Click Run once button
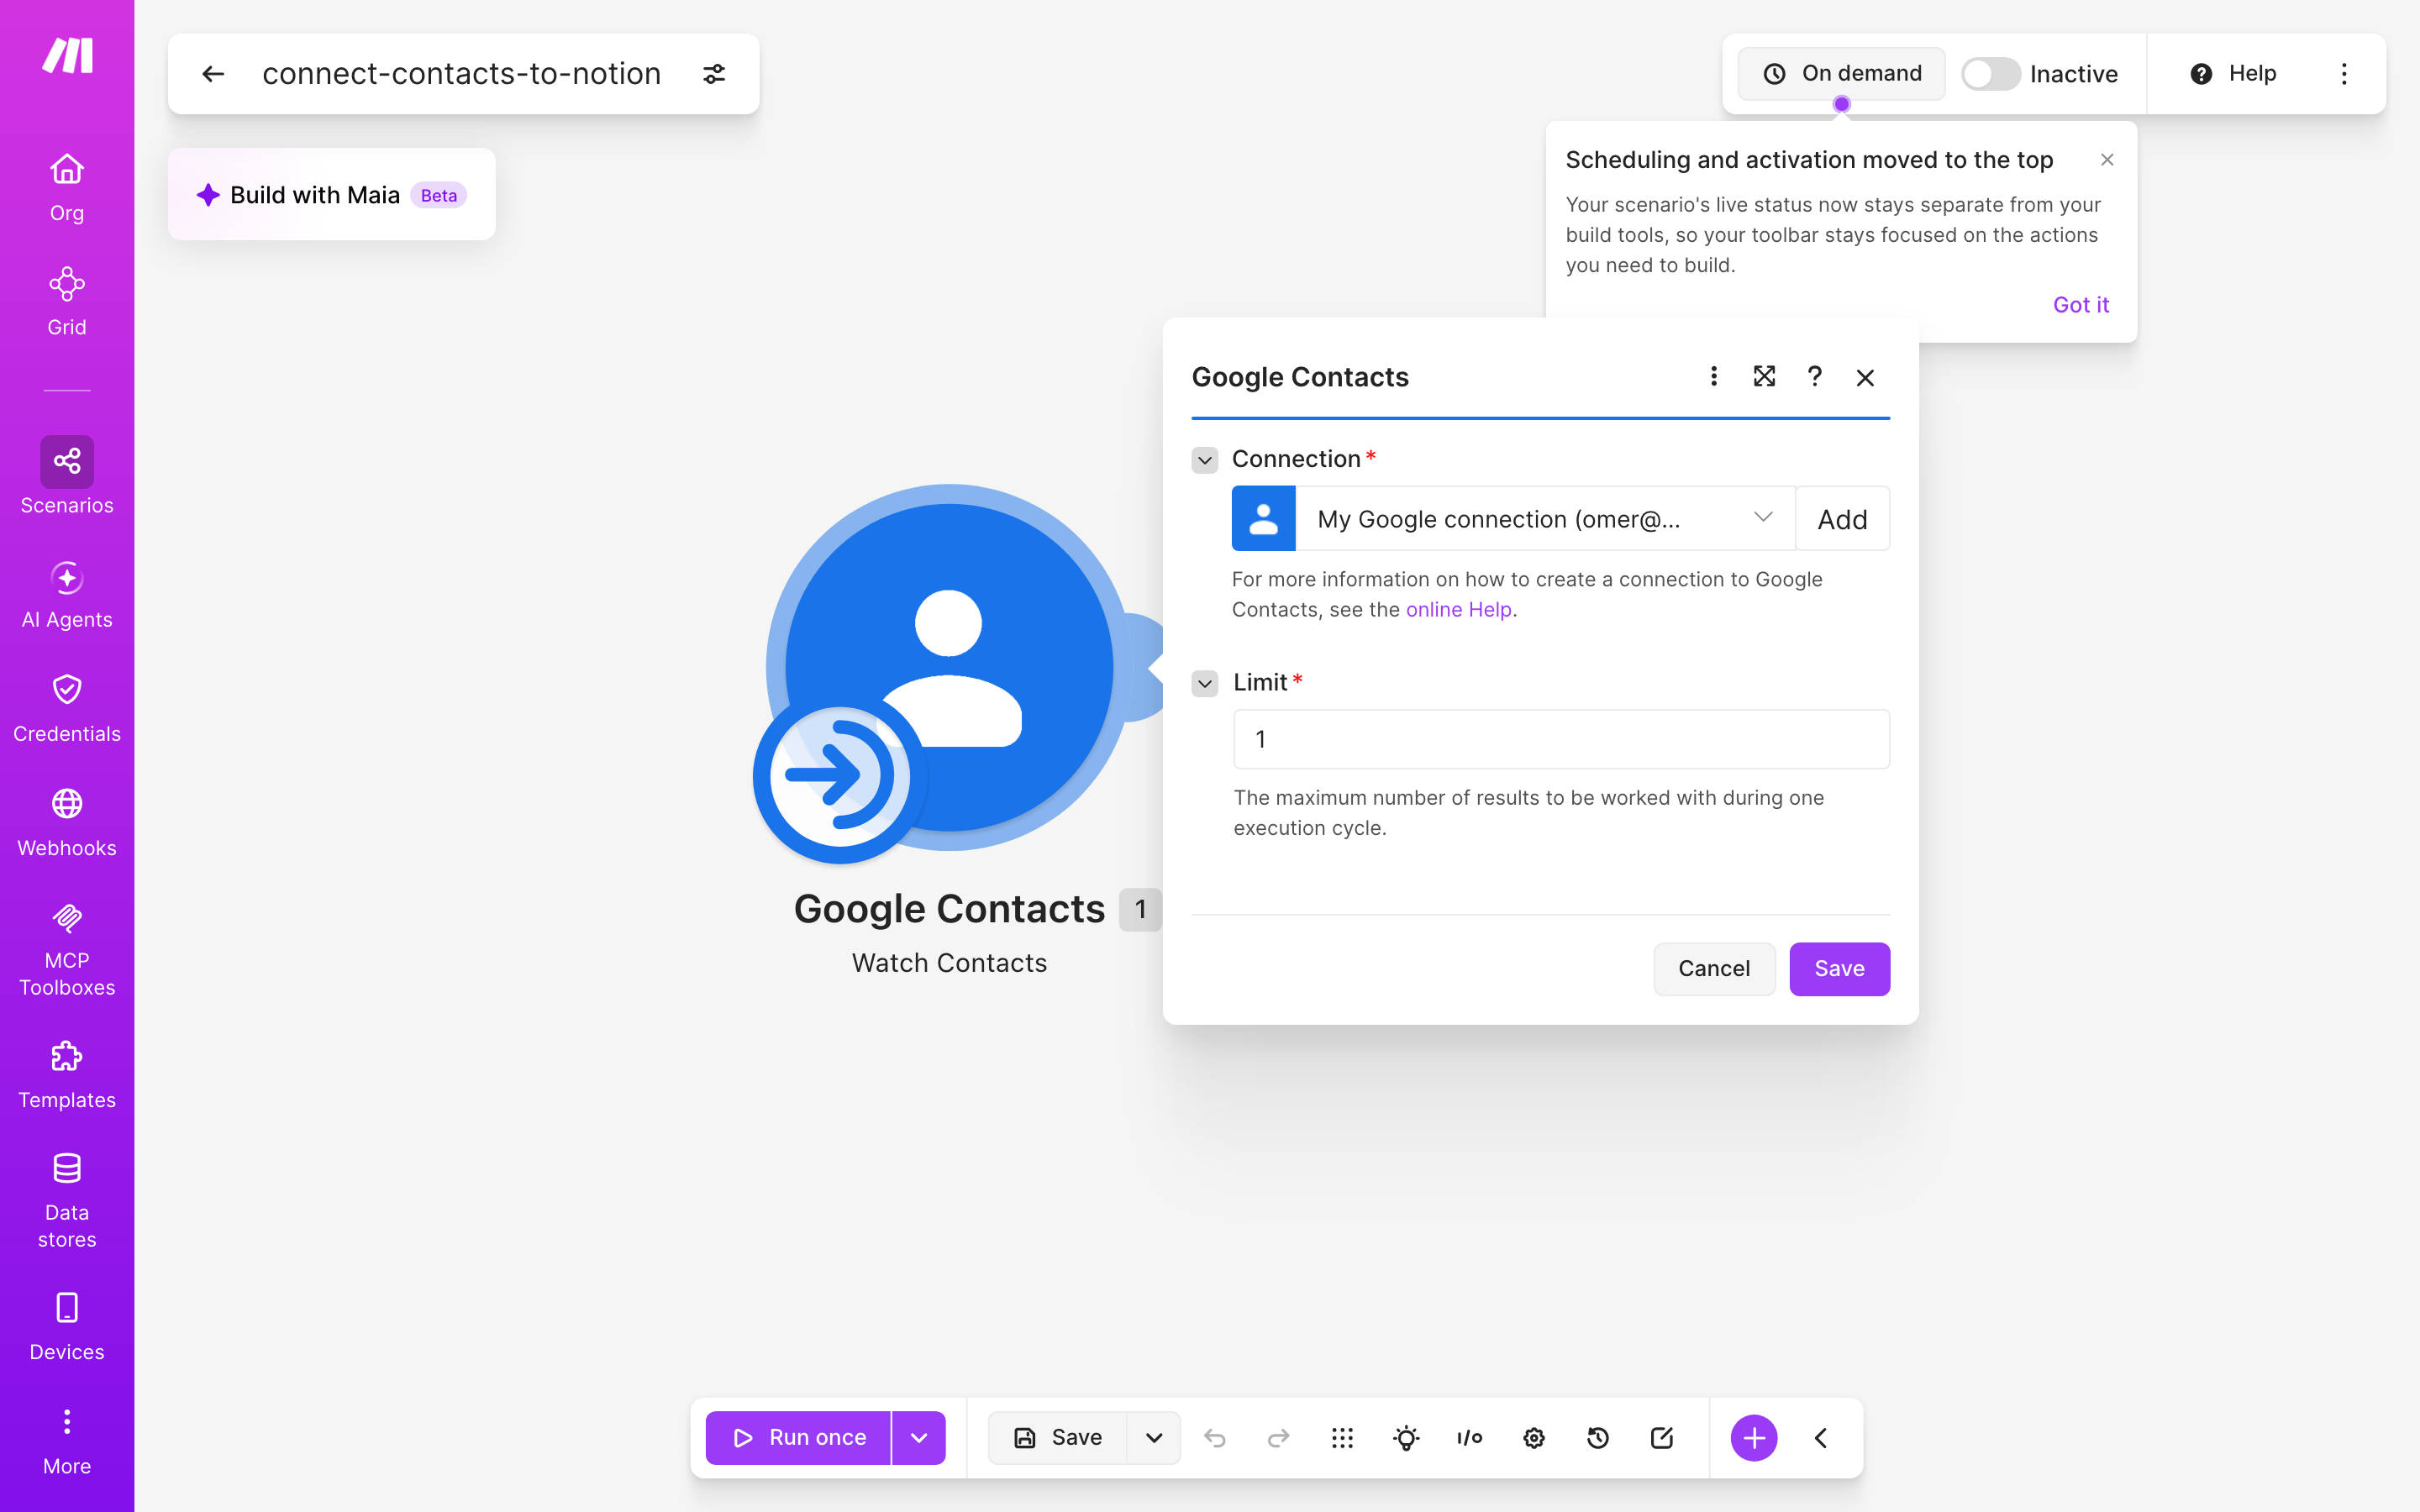This screenshot has height=1512, width=2420. 798,1438
